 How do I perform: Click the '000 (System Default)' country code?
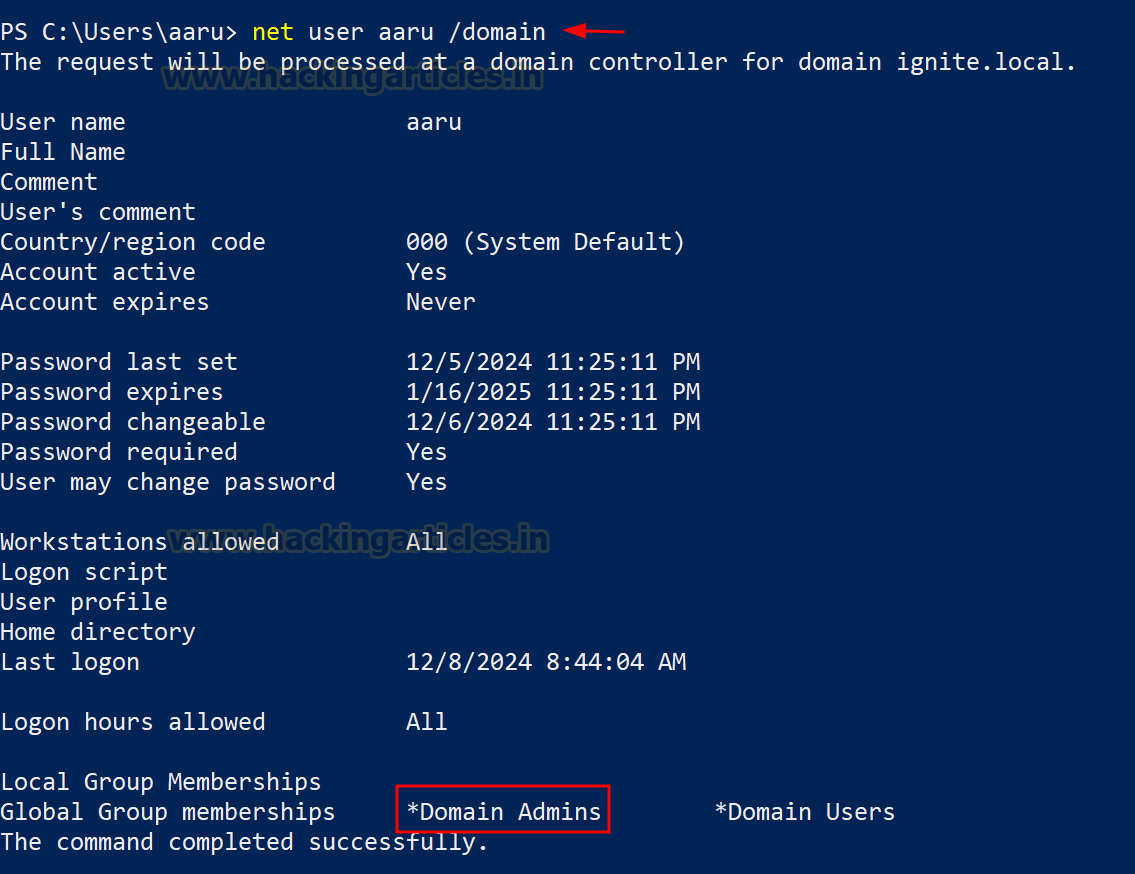click(x=545, y=243)
